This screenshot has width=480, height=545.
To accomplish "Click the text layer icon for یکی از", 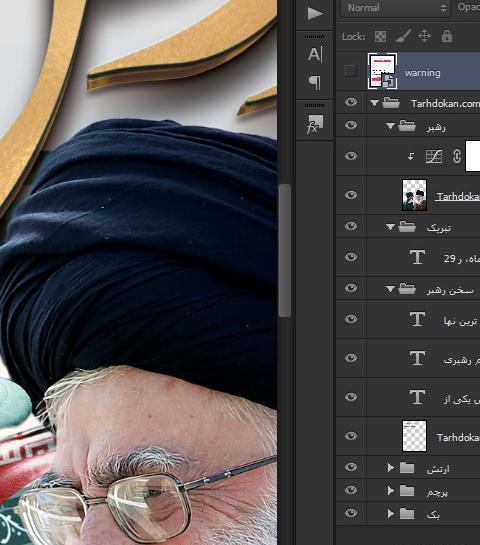I will (x=417, y=397).
